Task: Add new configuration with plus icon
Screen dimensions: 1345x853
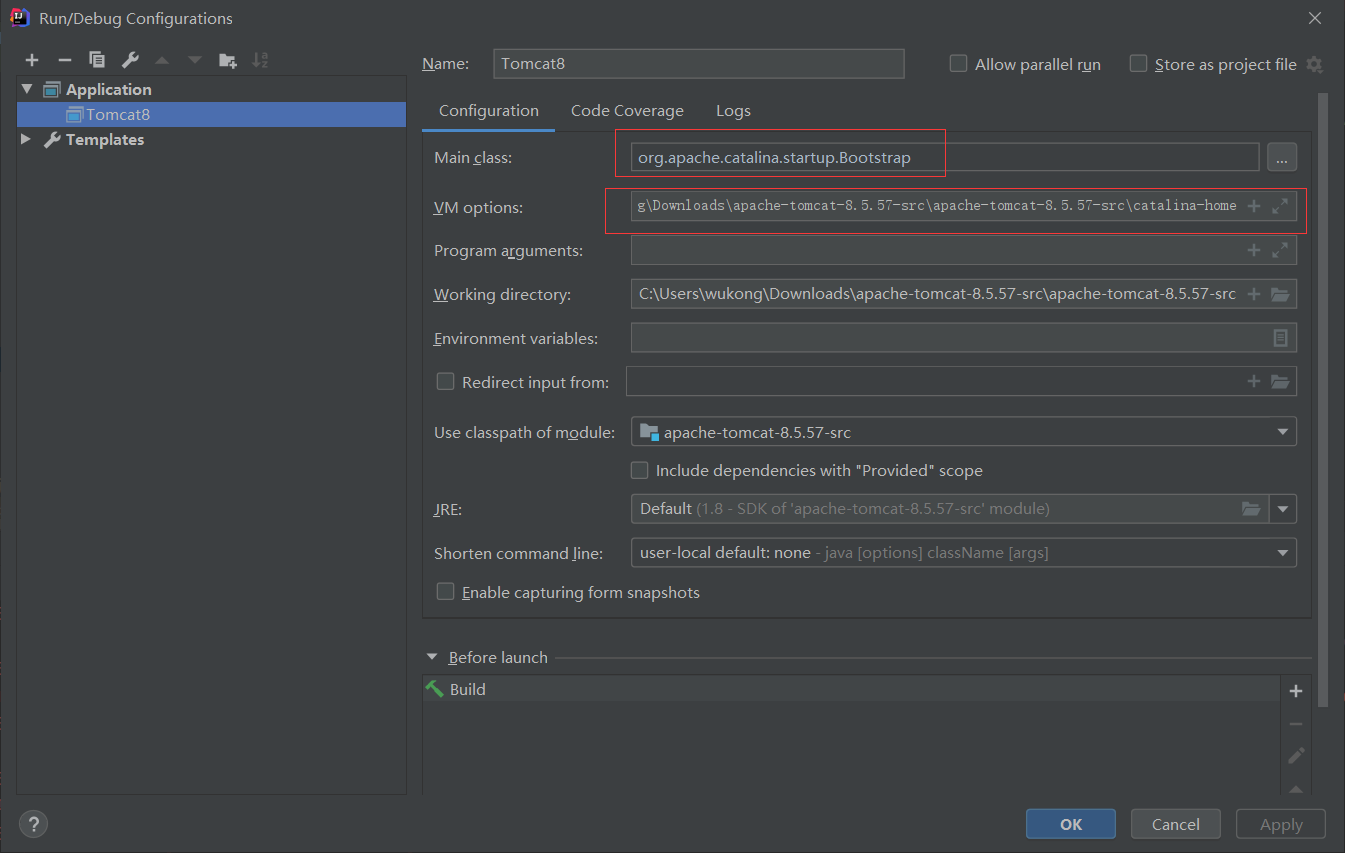Action: (32, 60)
